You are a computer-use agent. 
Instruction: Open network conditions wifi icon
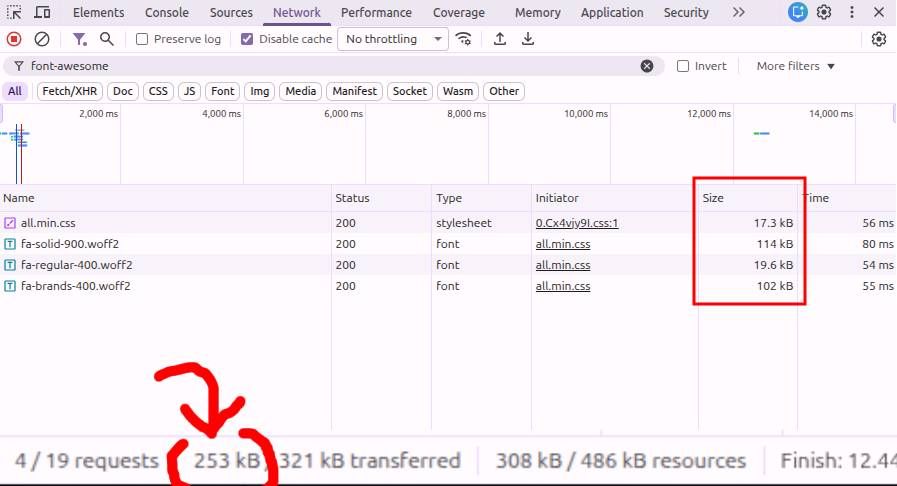pyautogui.click(x=463, y=39)
